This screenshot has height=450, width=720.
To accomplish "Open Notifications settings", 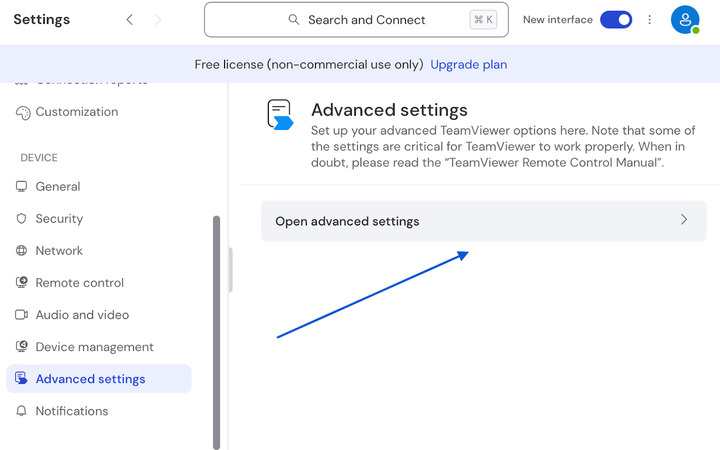I will 72,411.
